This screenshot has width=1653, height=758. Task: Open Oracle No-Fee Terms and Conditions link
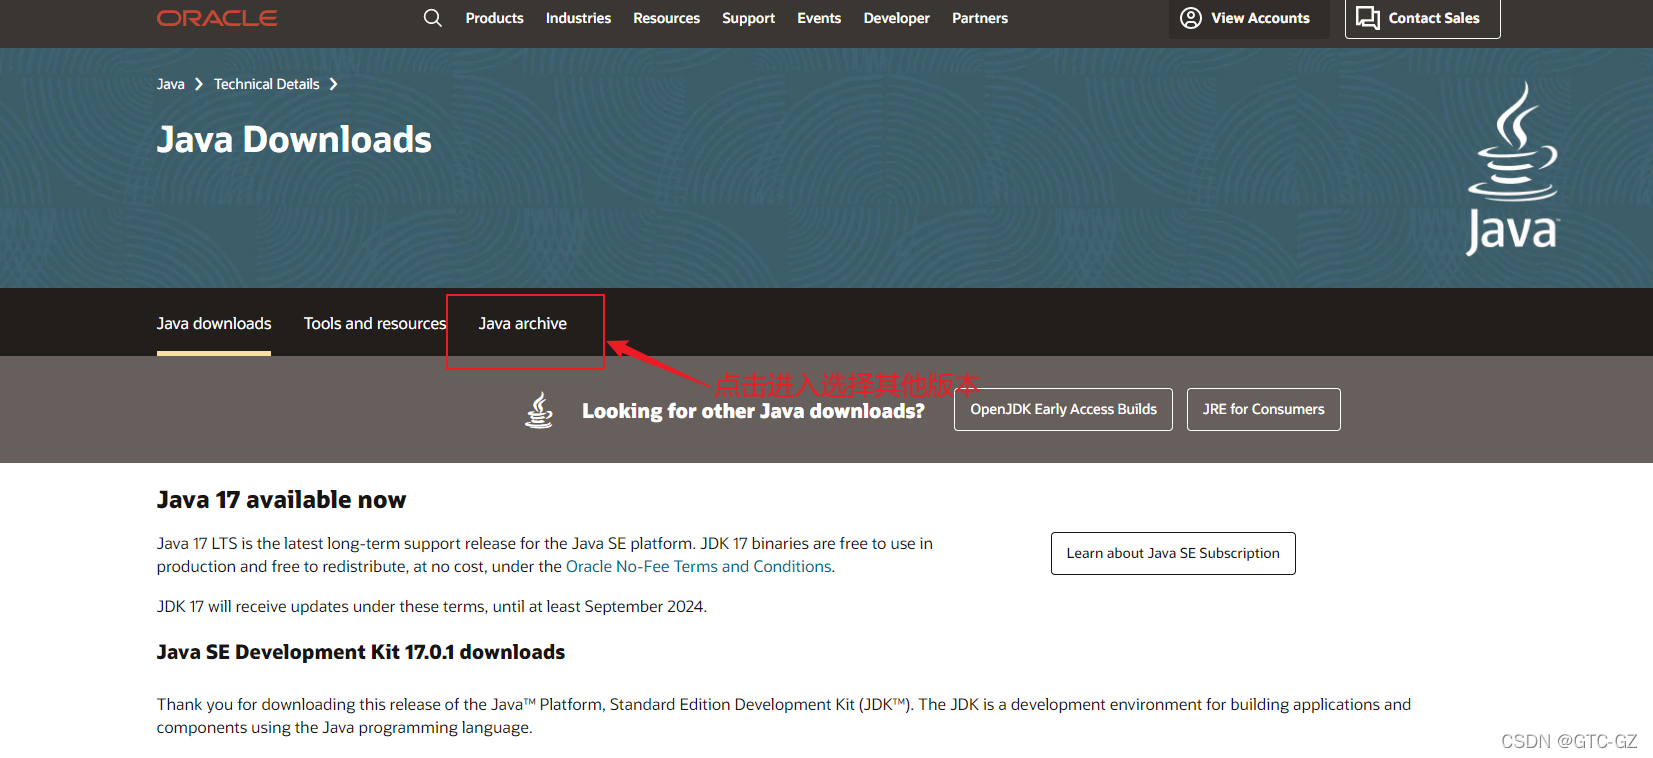698,566
